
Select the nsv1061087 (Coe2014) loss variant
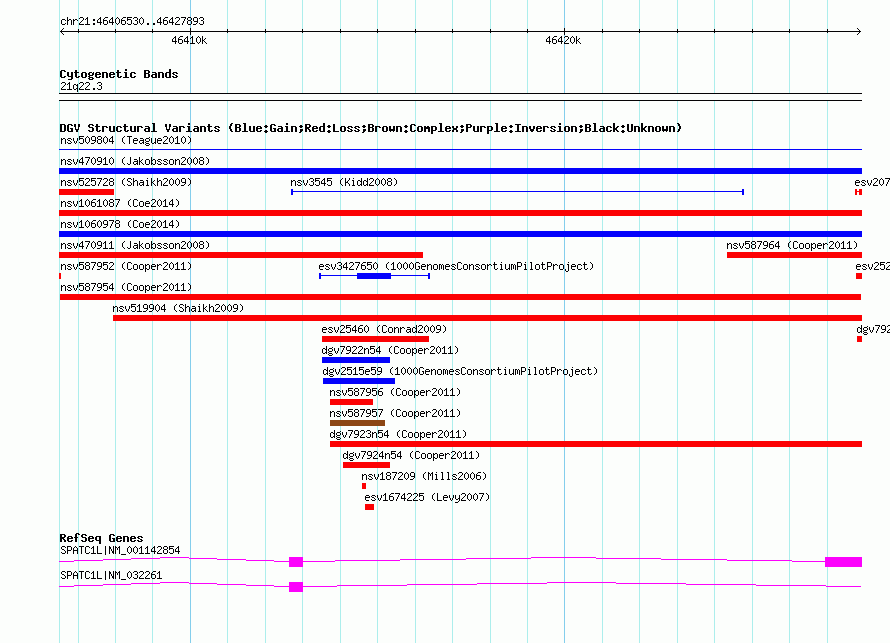pos(460,213)
